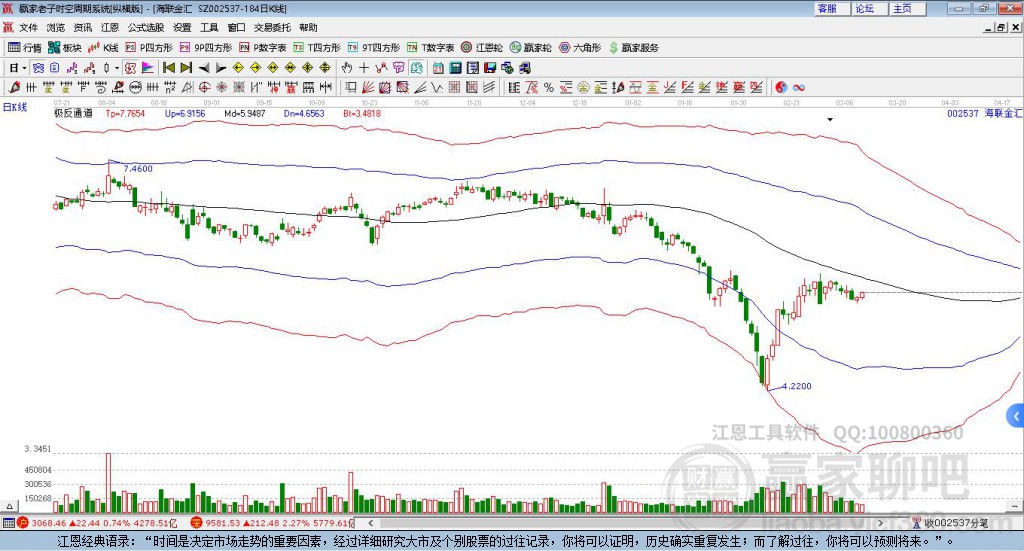Viewport: 1024px width, 551px height.
Task: Click the percent sign tool icon
Action: tap(549, 87)
